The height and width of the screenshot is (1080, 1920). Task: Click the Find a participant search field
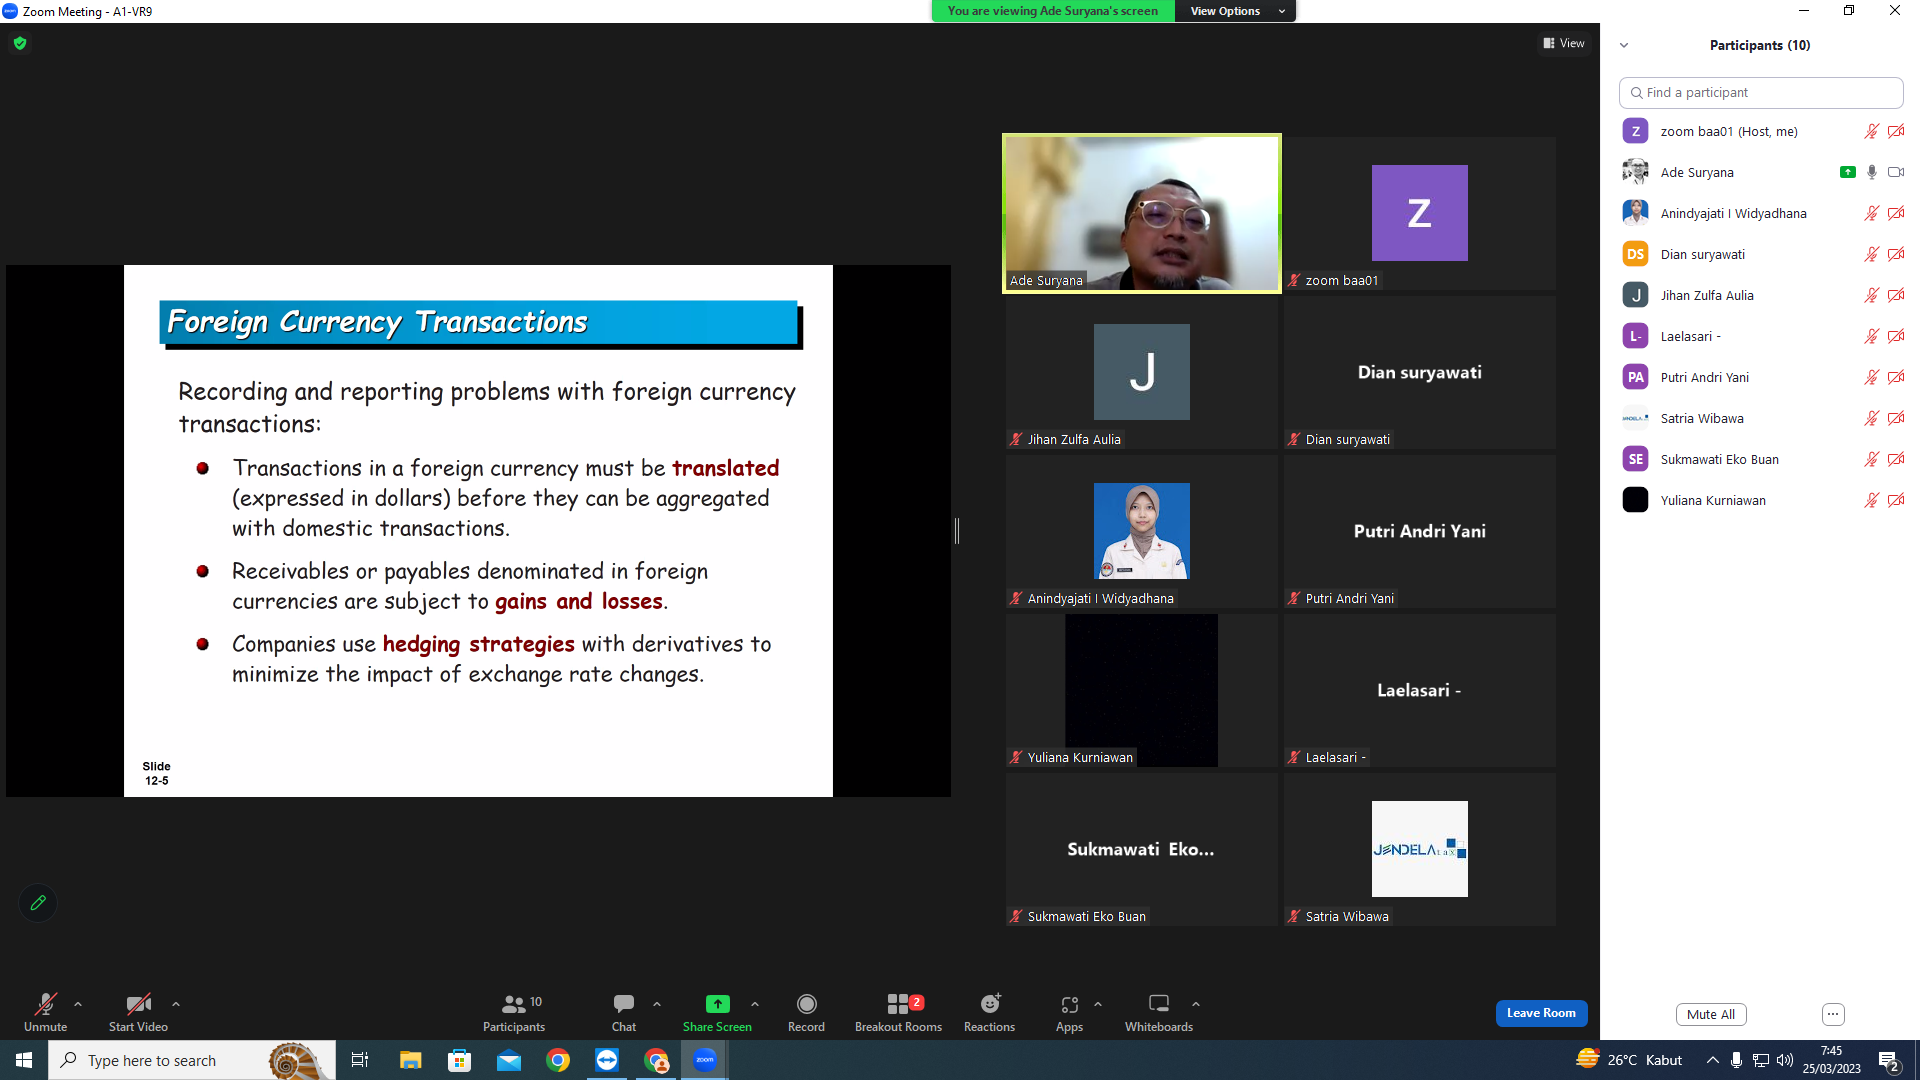[x=1761, y=92]
